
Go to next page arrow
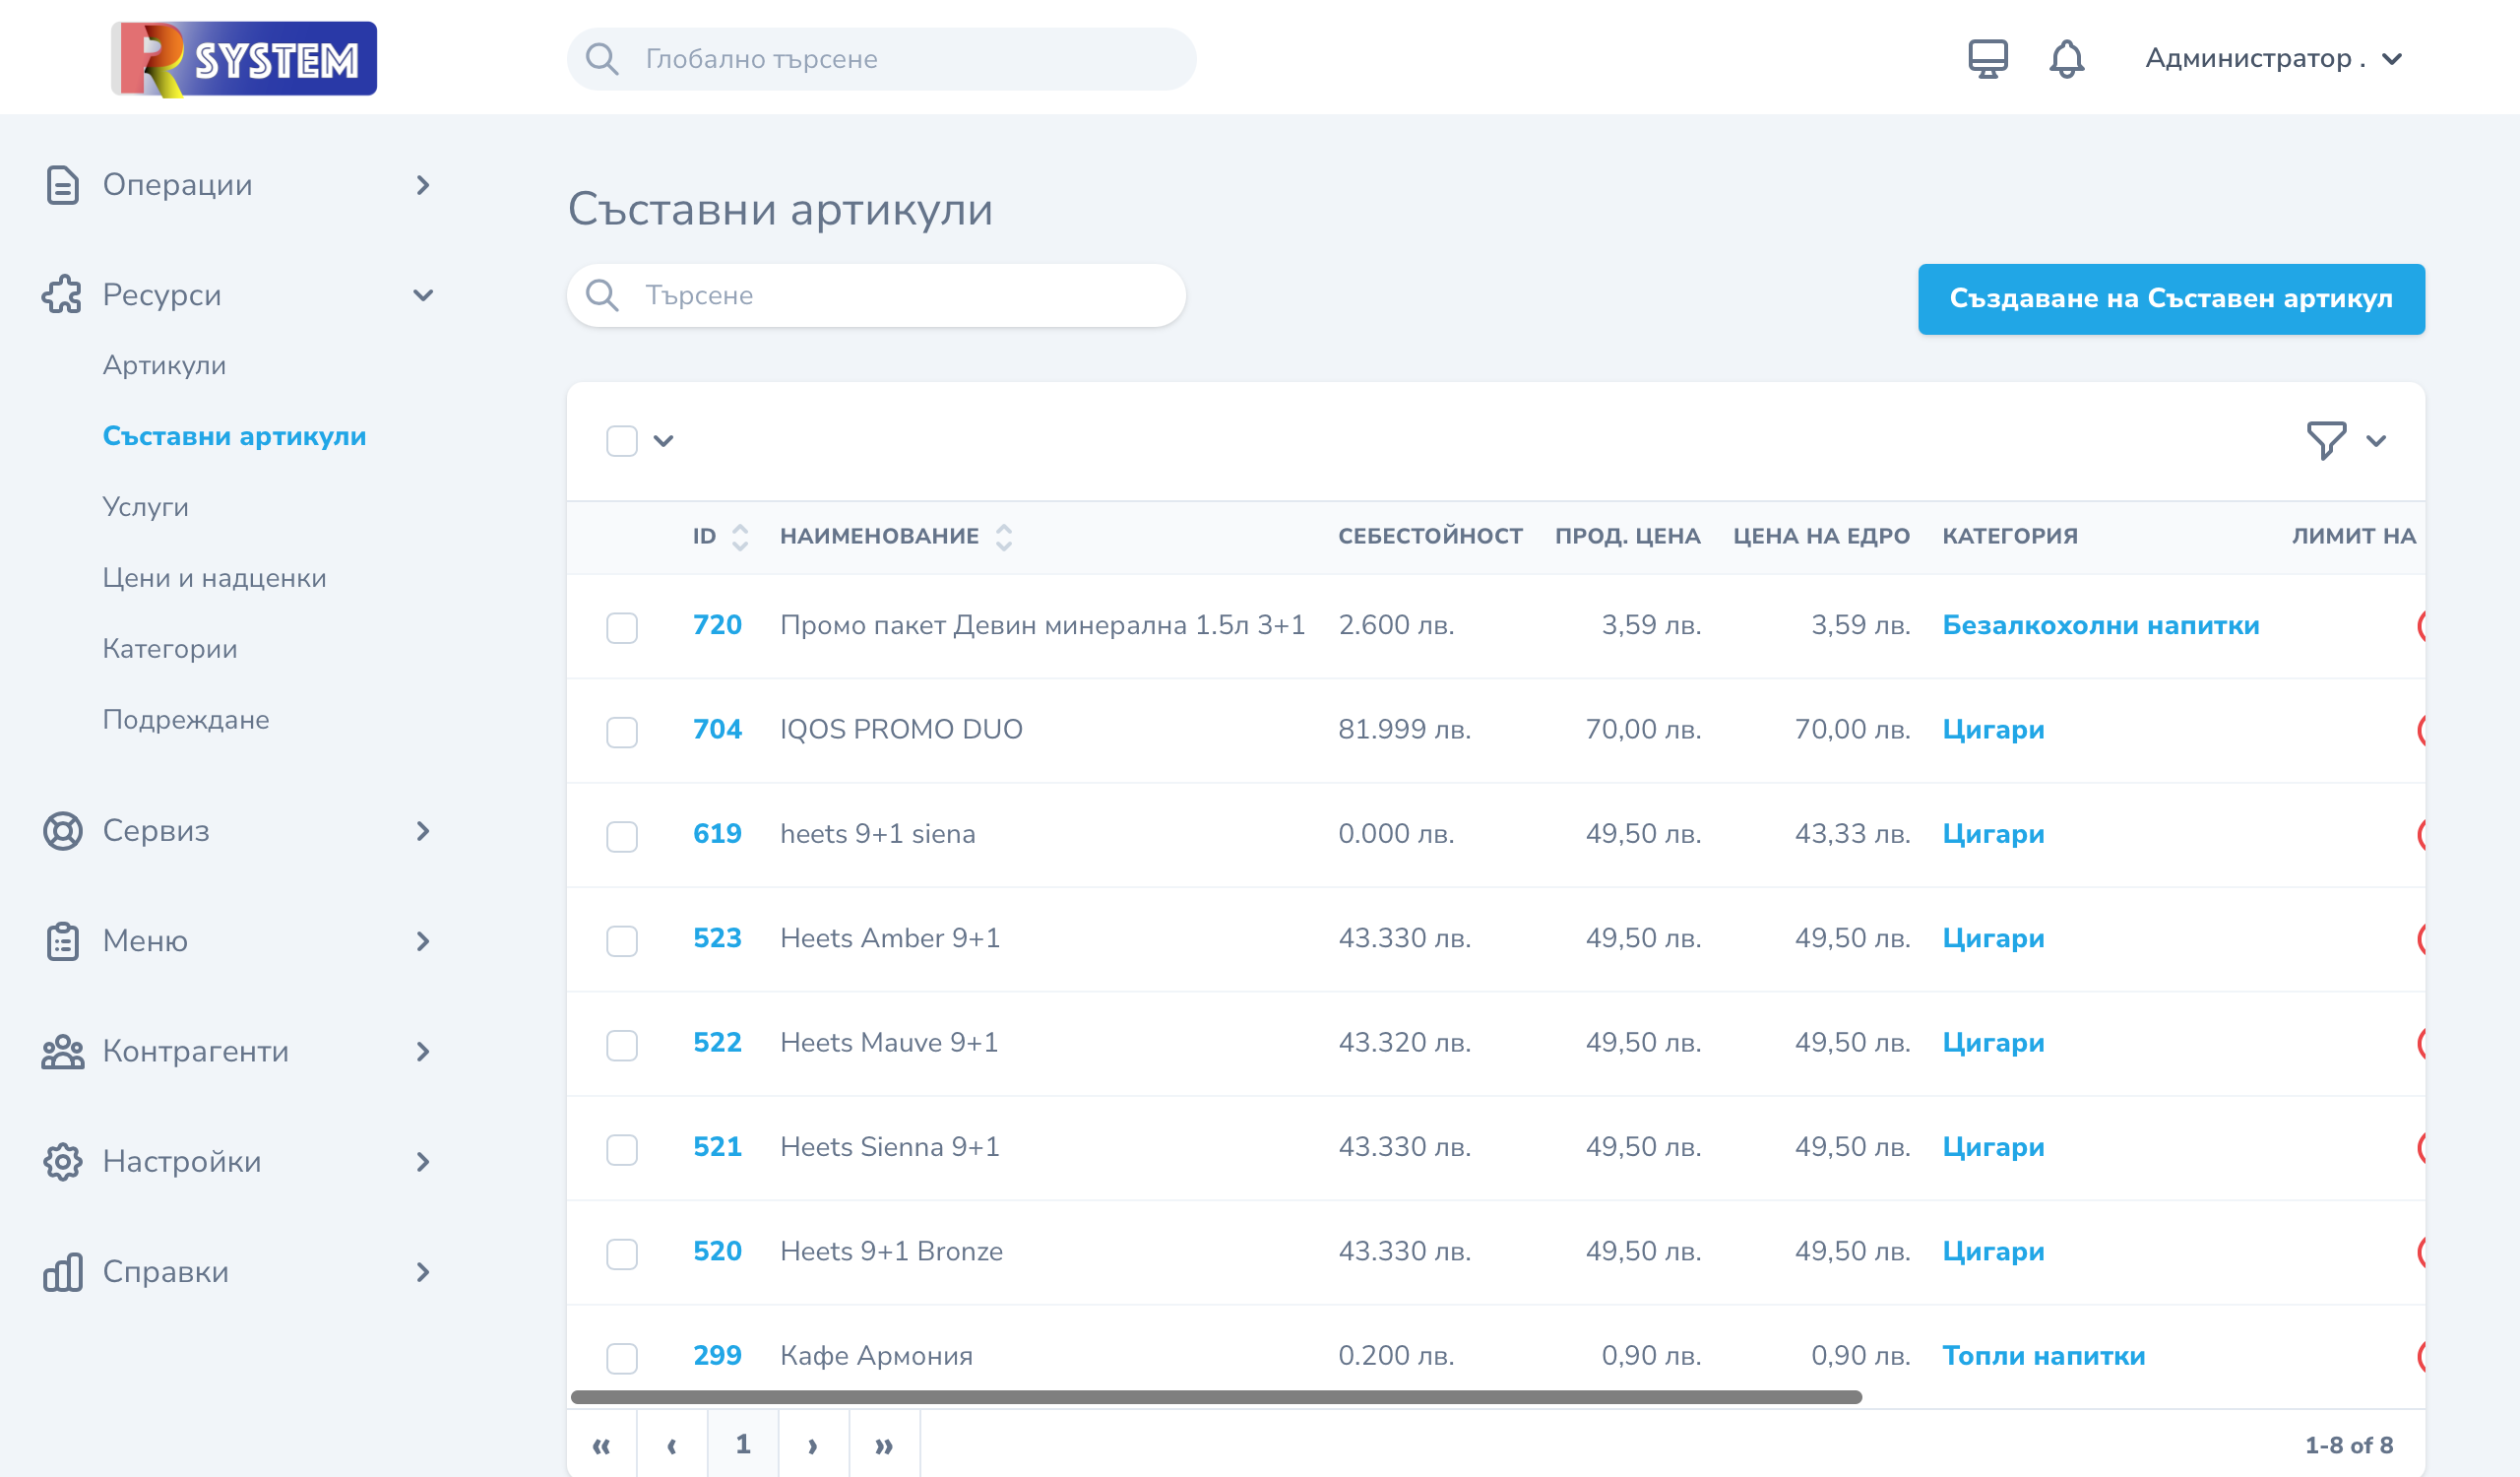(813, 1444)
